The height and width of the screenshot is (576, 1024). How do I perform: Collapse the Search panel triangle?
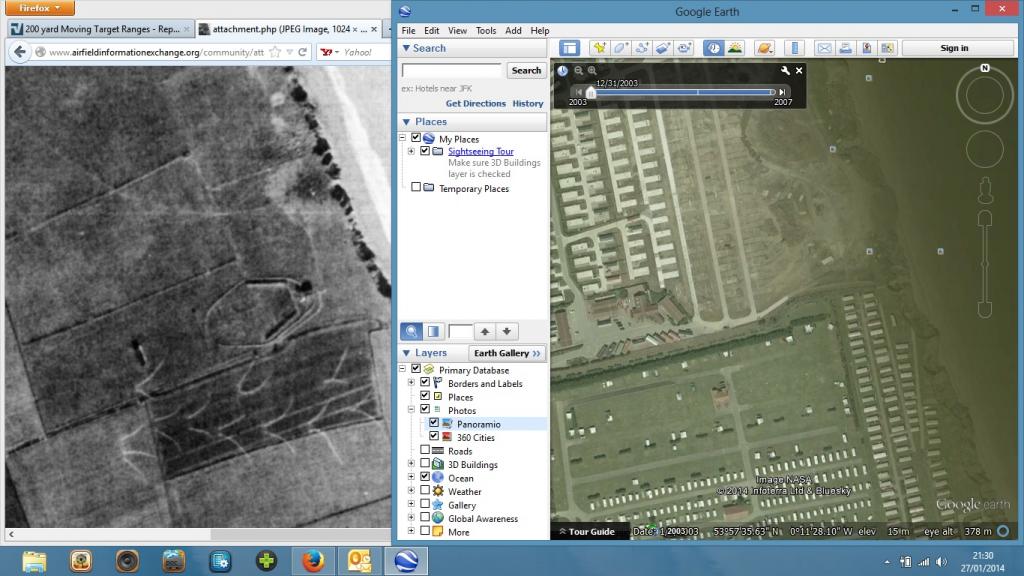point(406,48)
